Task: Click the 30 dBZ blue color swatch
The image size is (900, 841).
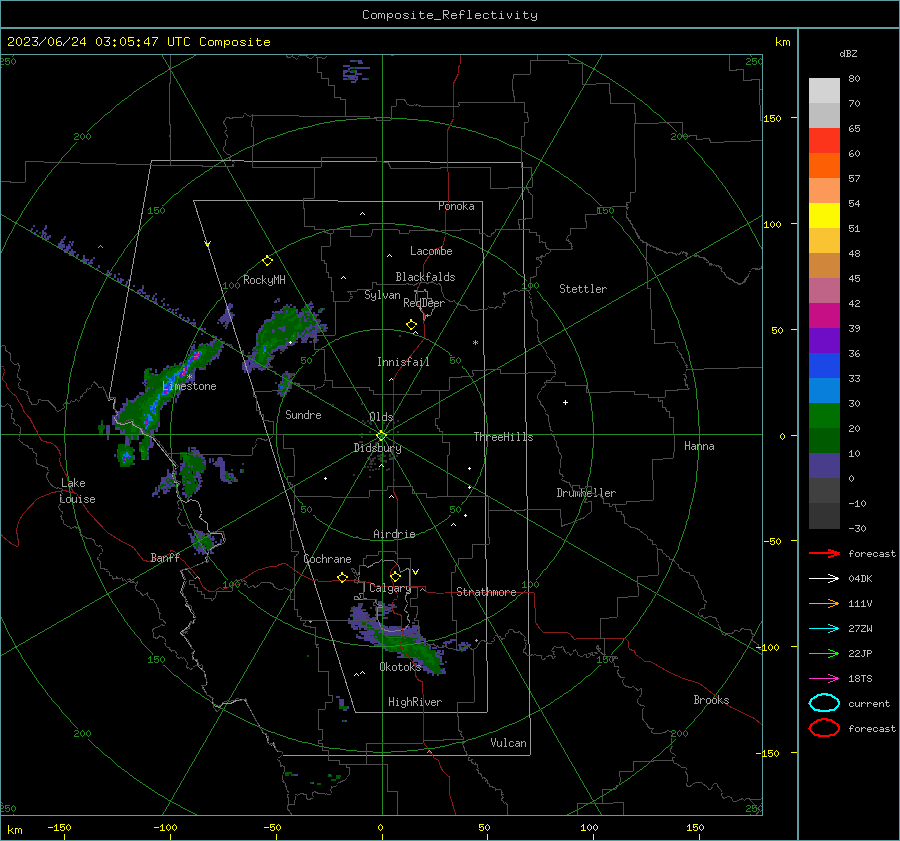Action: click(824, 390)
